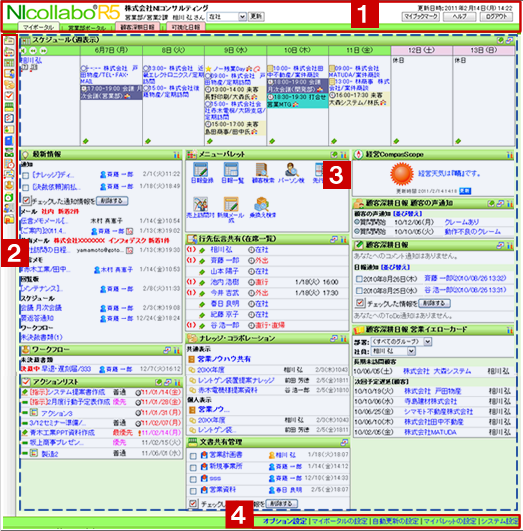Open the 顧客検索 building icon
The height and width of the screenshot is (531, 523).
[x=262, y=170]
